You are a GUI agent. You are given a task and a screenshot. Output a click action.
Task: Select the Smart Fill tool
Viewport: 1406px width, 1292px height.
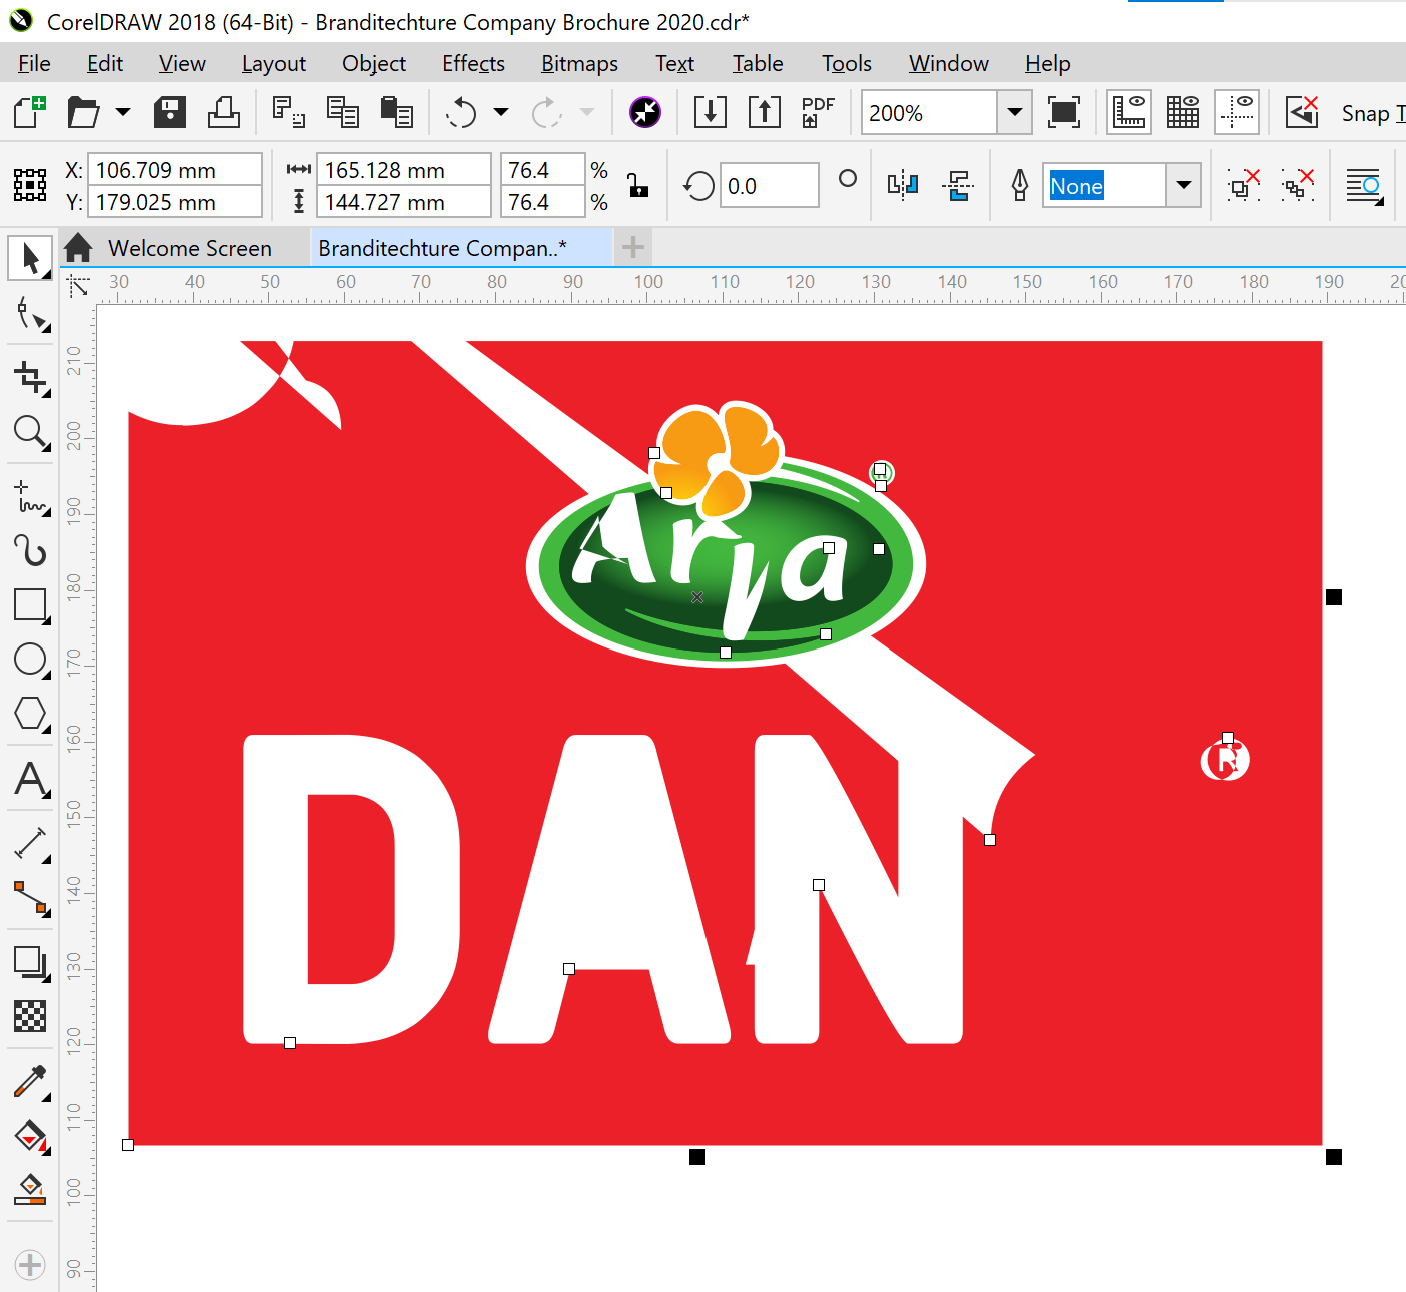point(30,1190)
